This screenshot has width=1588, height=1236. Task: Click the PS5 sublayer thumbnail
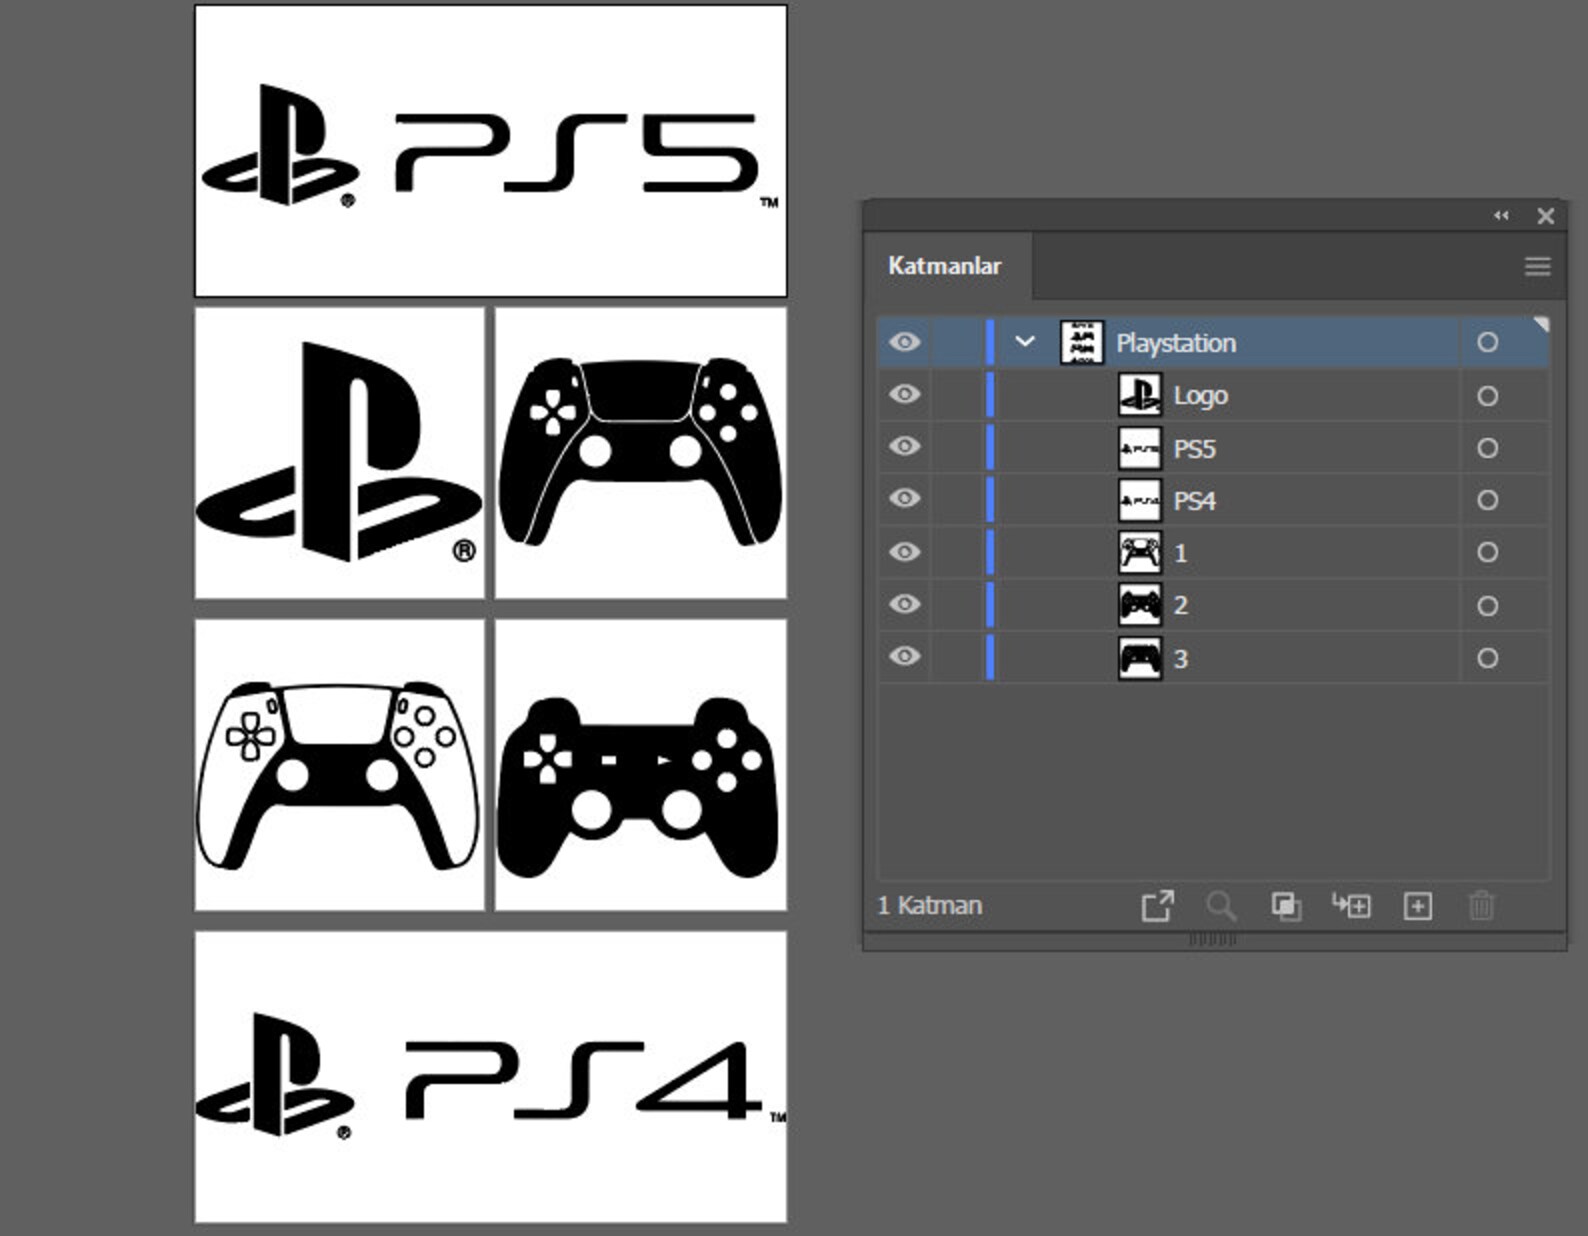pos(1140,448)
